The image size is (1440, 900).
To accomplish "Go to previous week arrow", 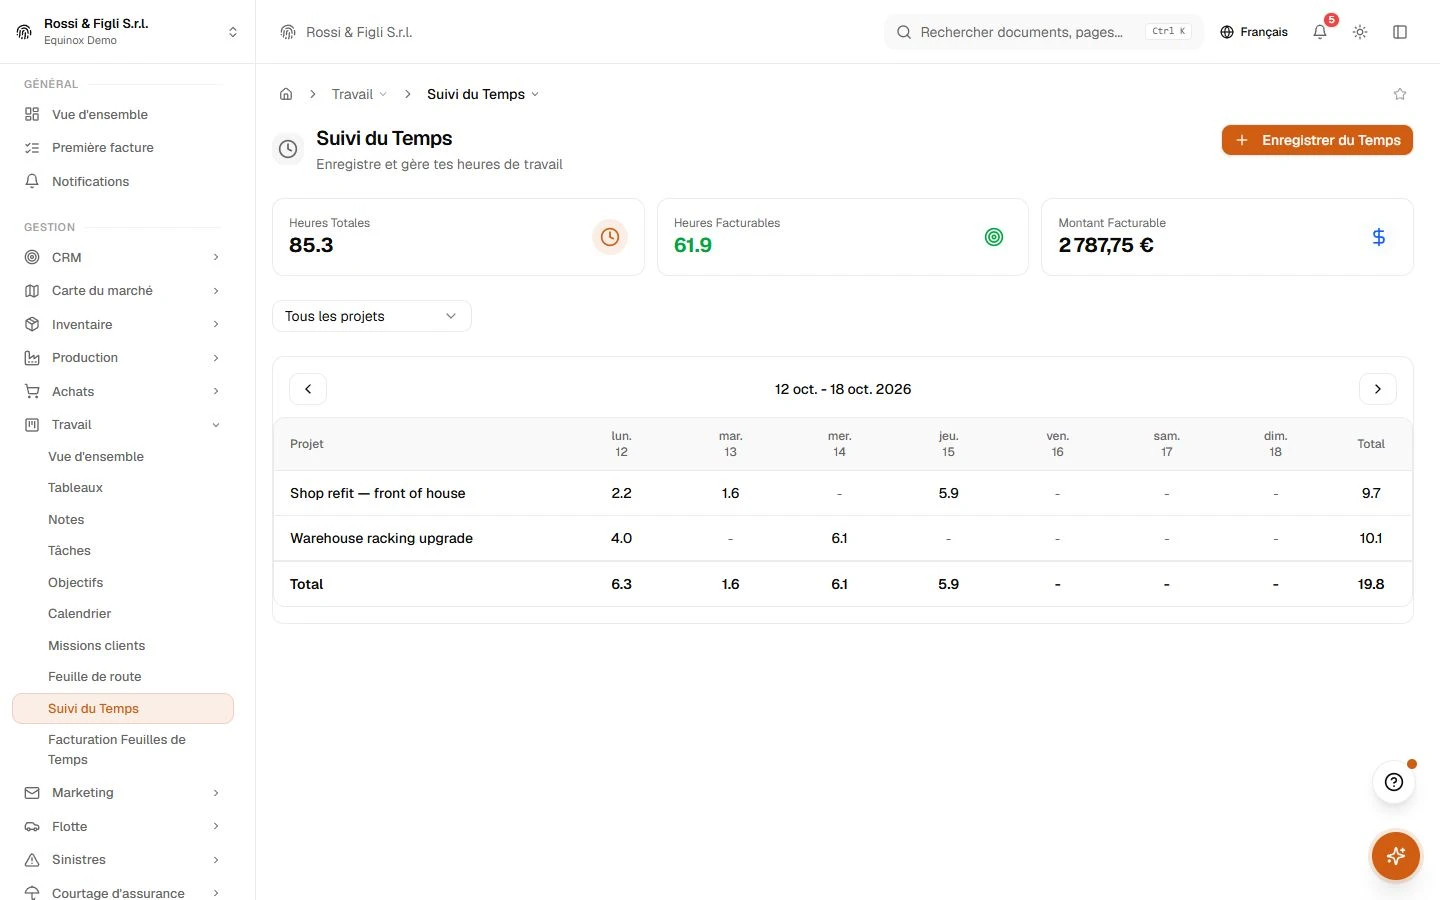I will 308,389.
